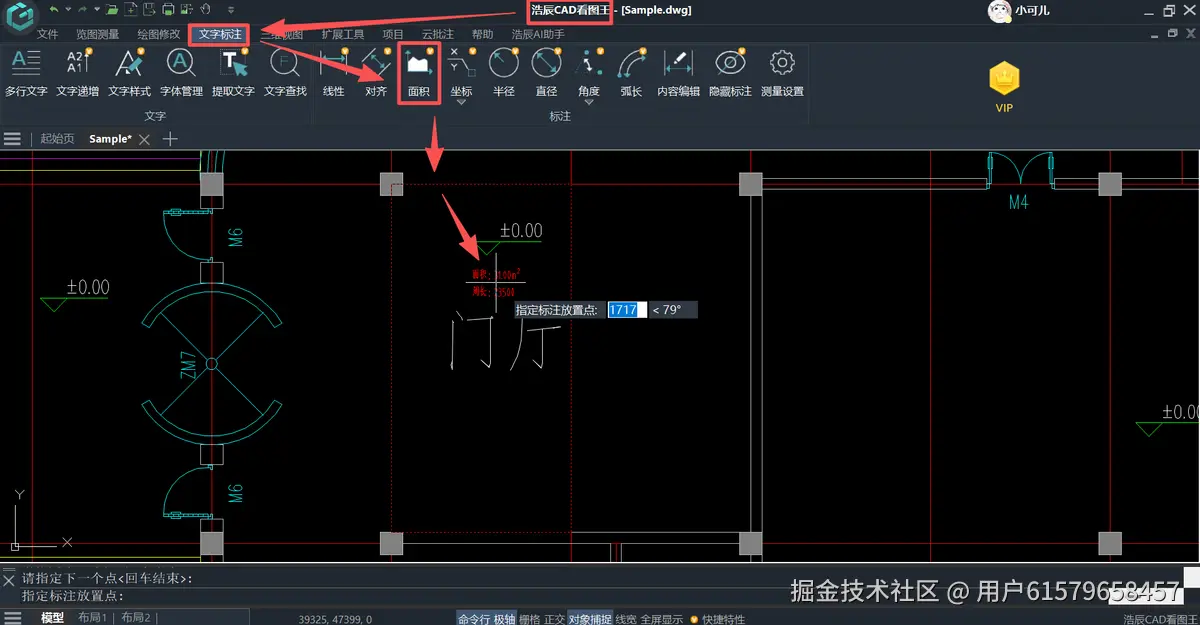
Task: Expand the quick access toolbar customize arrow
Action: click(x=231, y=11)
